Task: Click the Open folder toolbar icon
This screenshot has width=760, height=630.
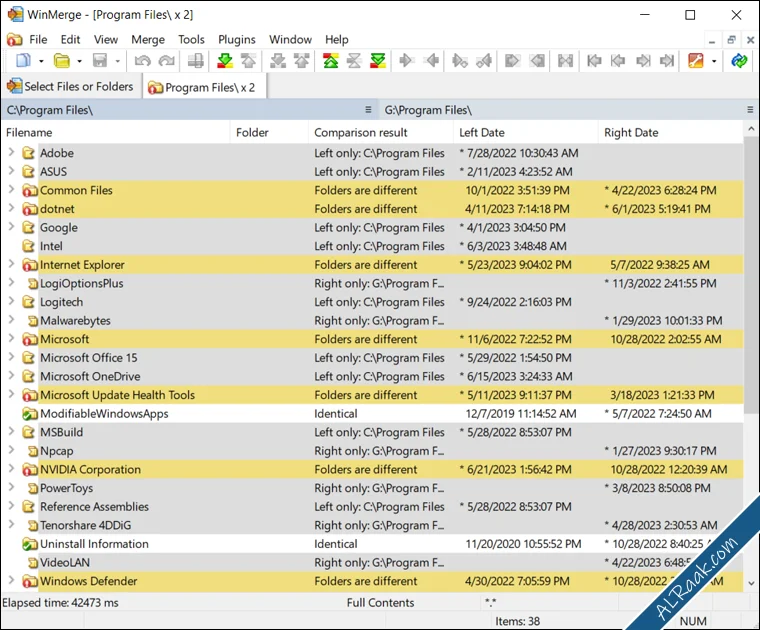Action: point(62,61)
